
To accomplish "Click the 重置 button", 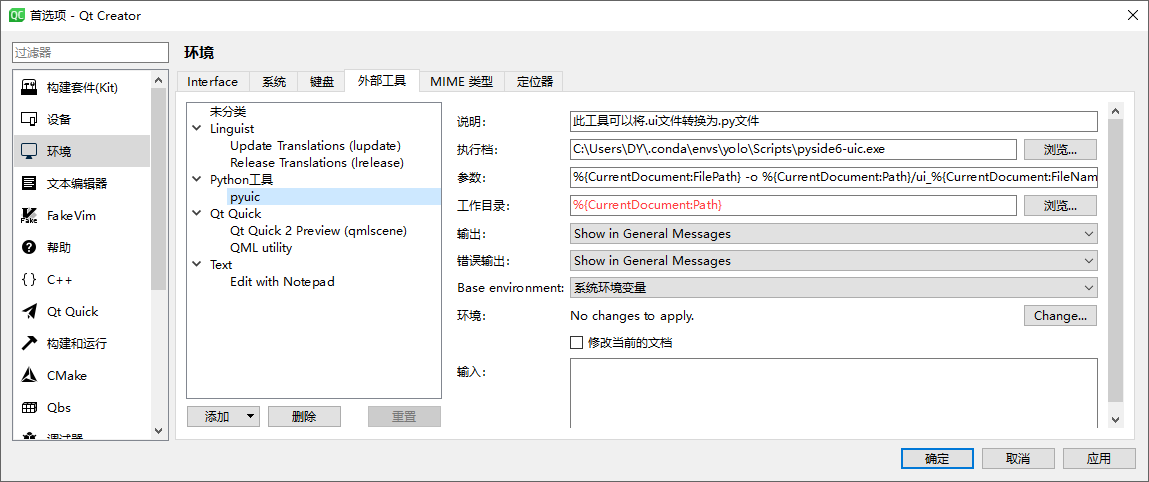I will (404, 417).
